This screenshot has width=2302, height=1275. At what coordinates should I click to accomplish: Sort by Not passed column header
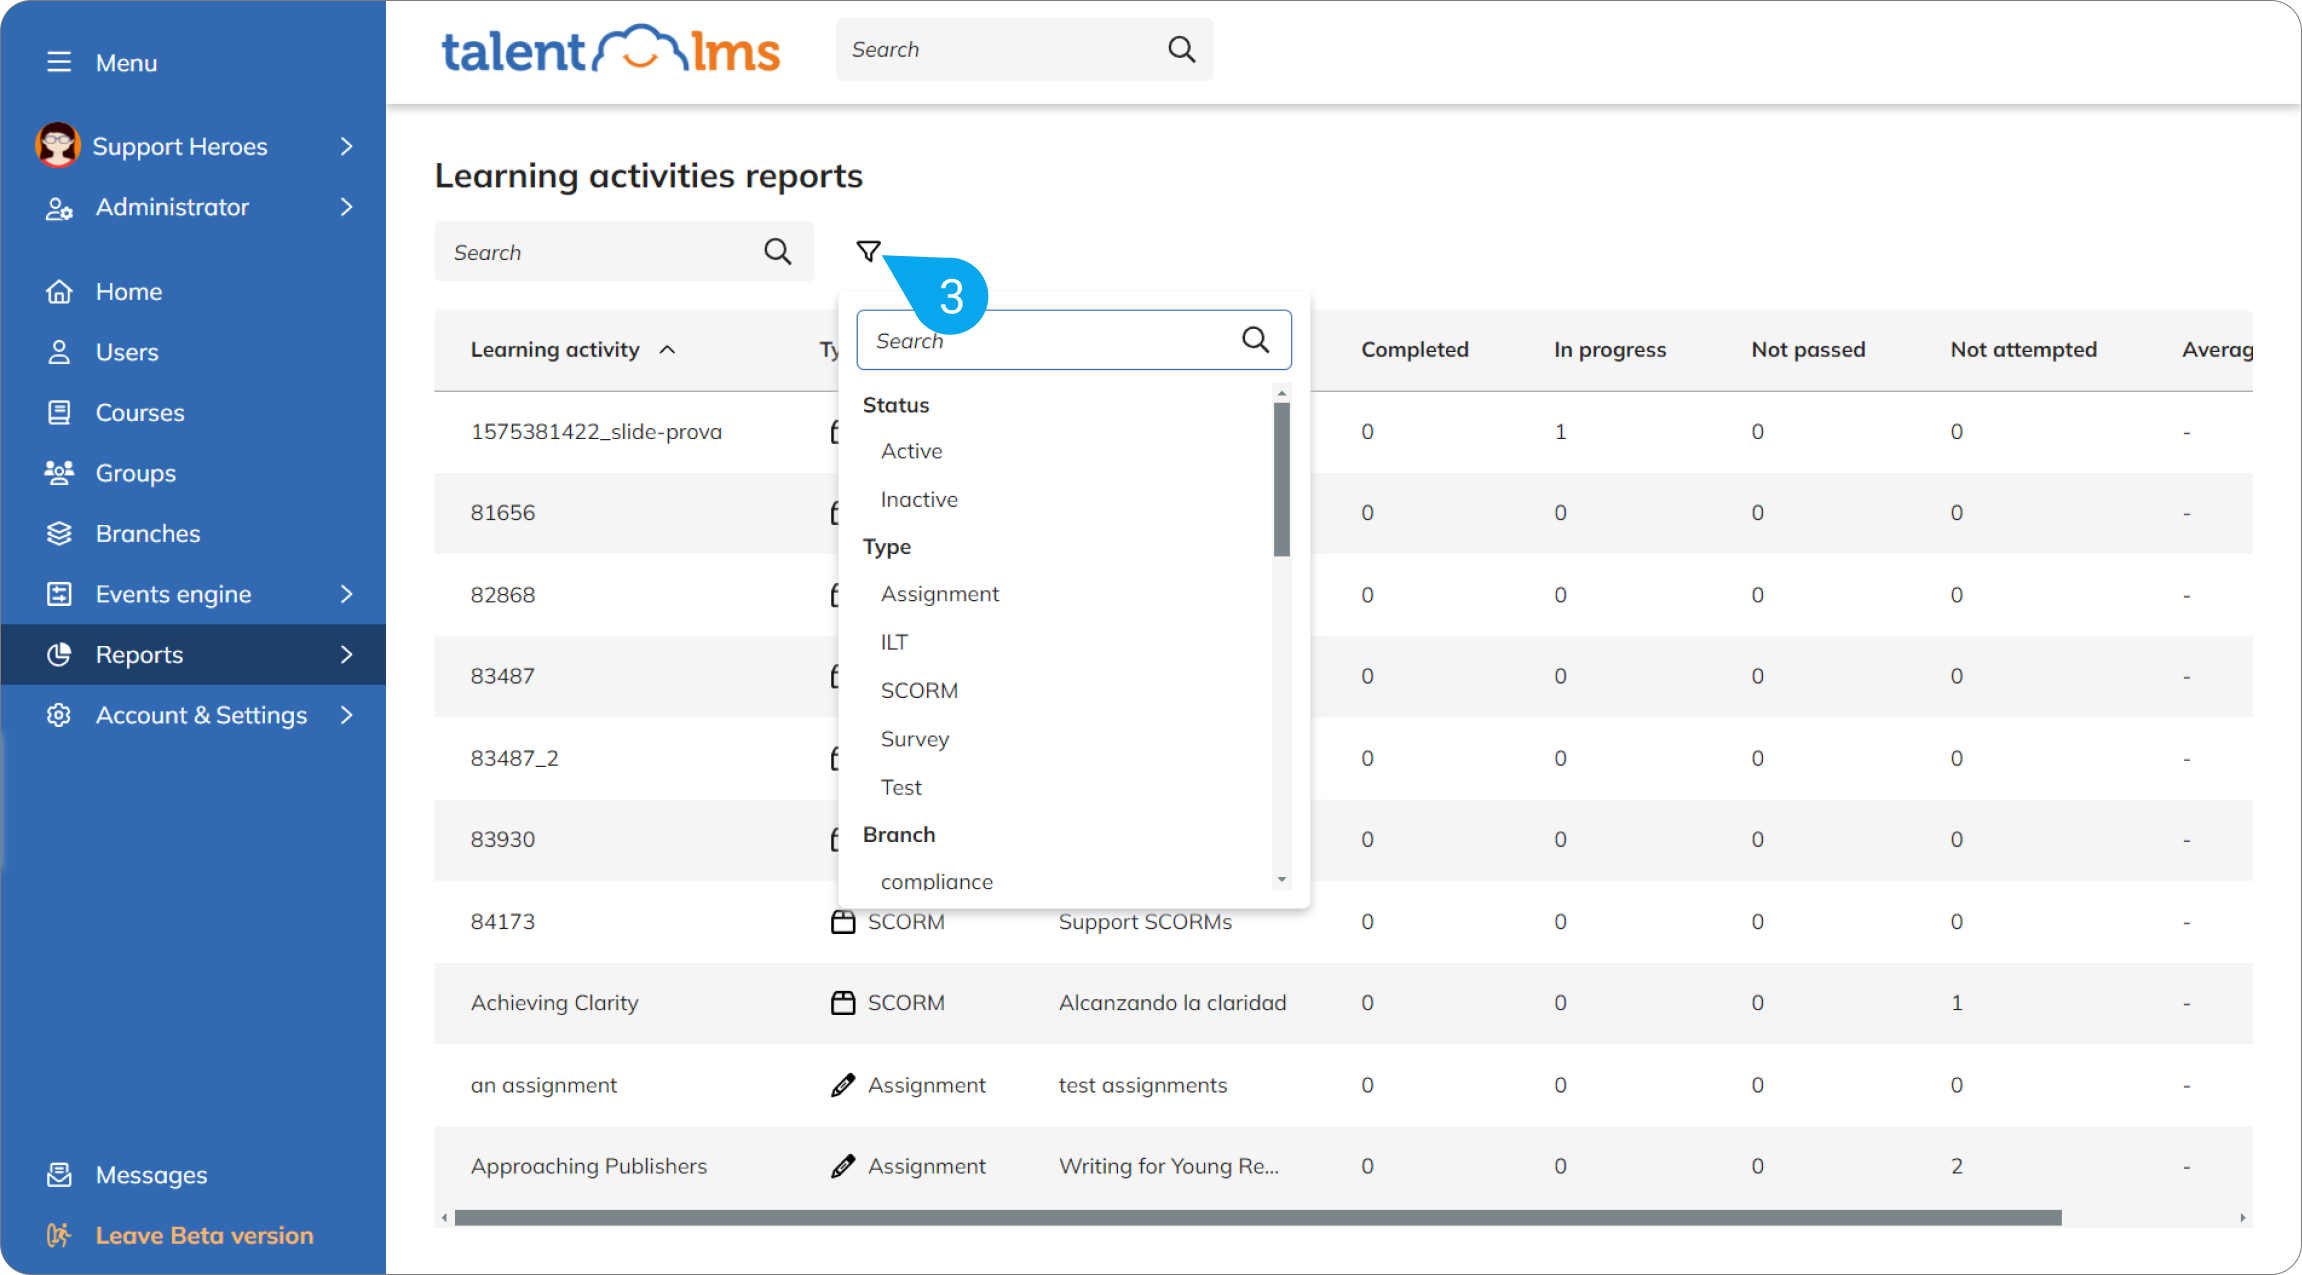[1808, 350]
